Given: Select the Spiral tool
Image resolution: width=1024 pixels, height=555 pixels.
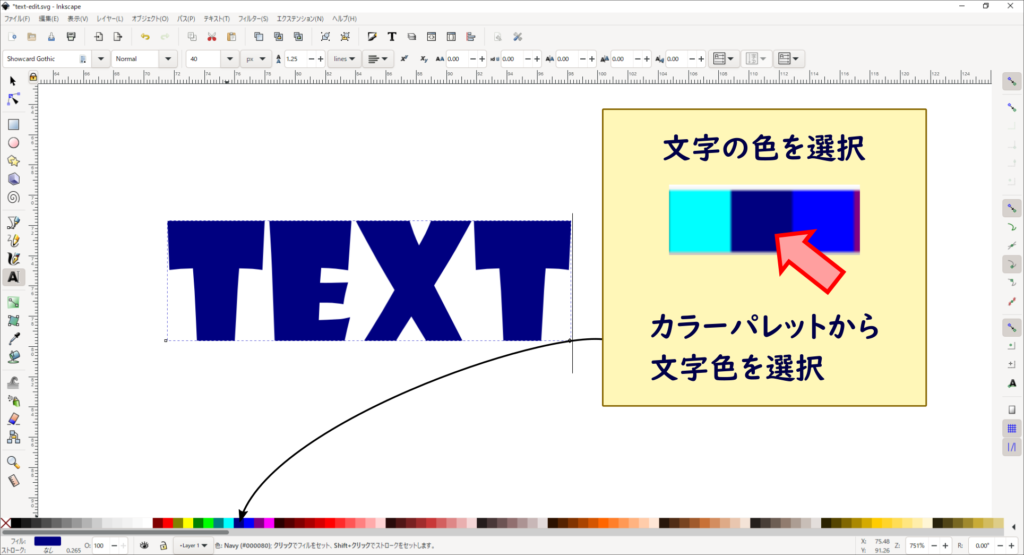Looking at the screenshot, I should (13, 197).
